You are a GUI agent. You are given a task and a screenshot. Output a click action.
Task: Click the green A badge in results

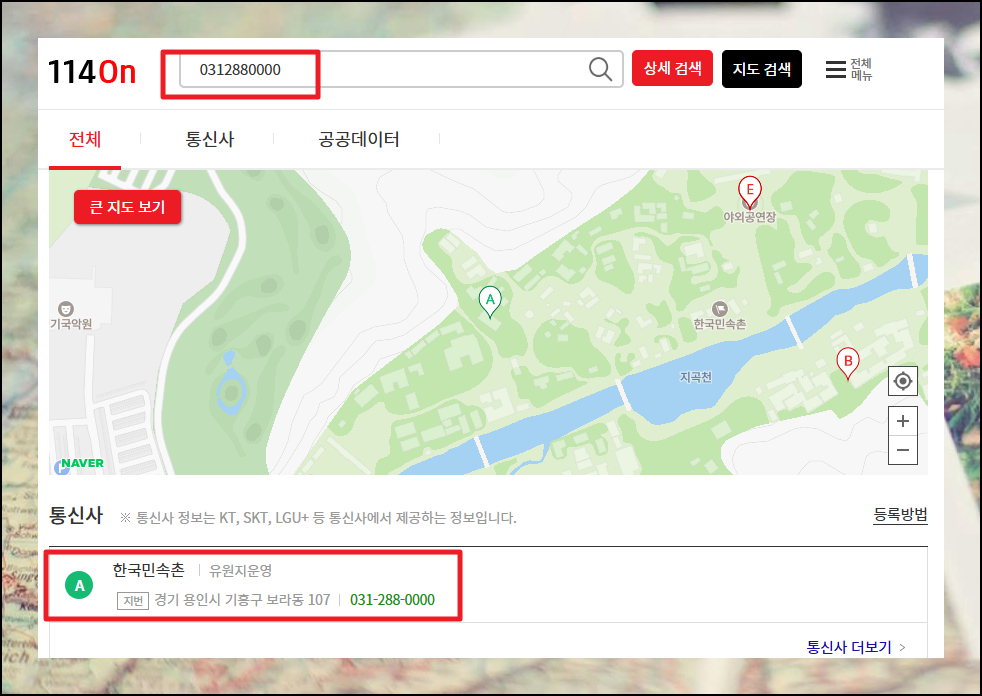80,585
